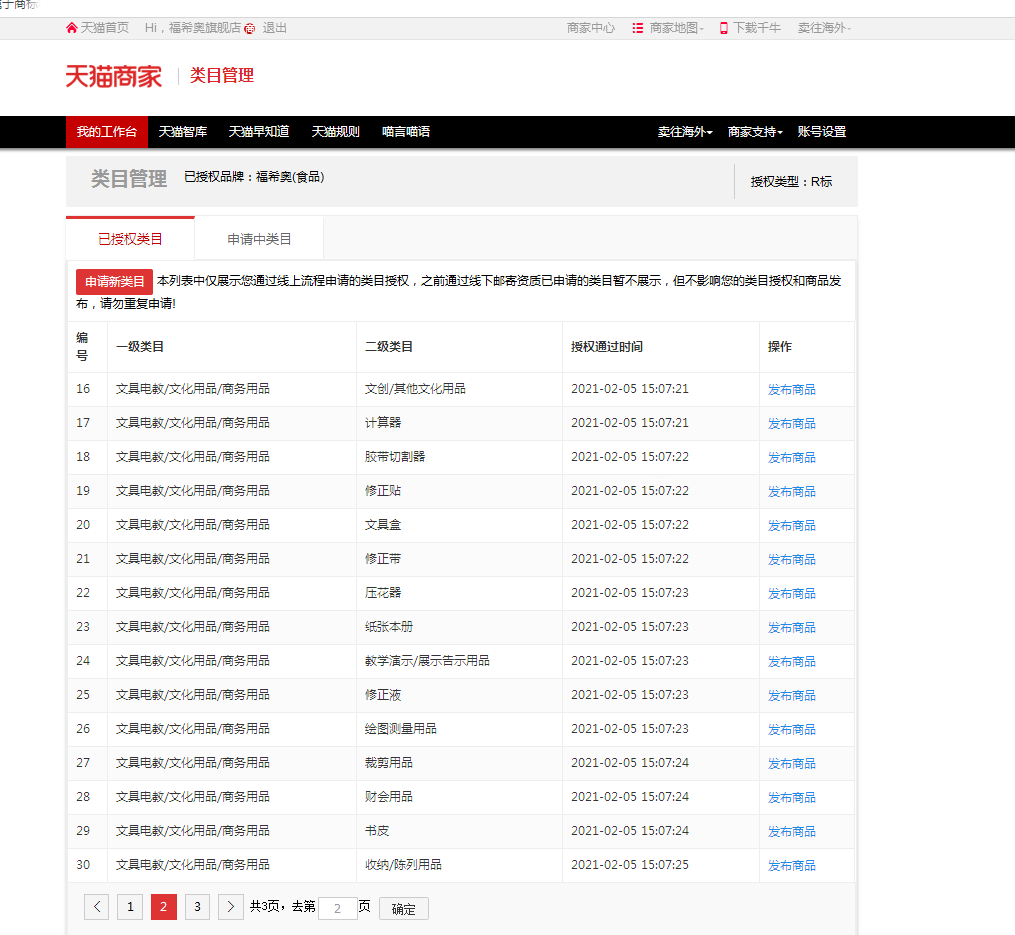
Task: Click the 天猫商家 logo
Action: [113, 76]
